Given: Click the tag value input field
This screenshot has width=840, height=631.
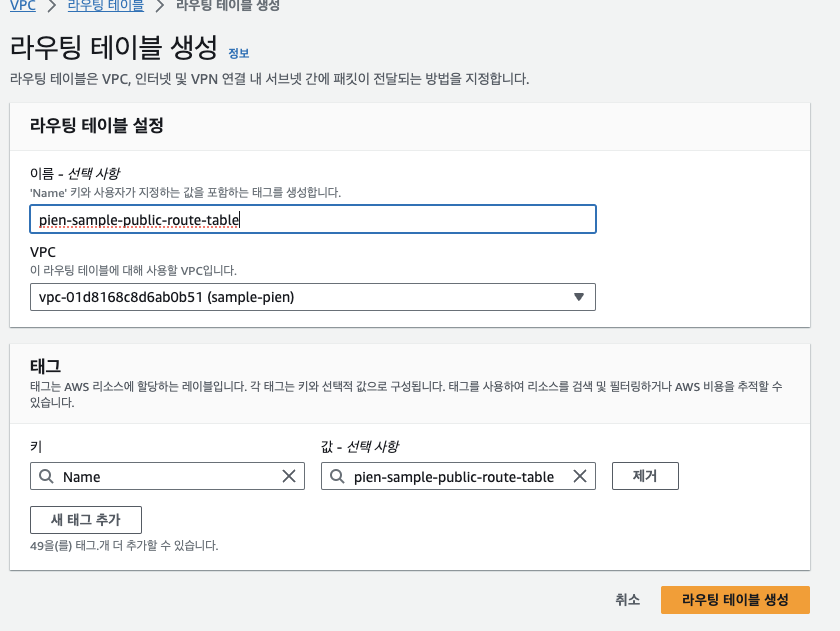Looking at the screenshot, I should coord(458,476).
